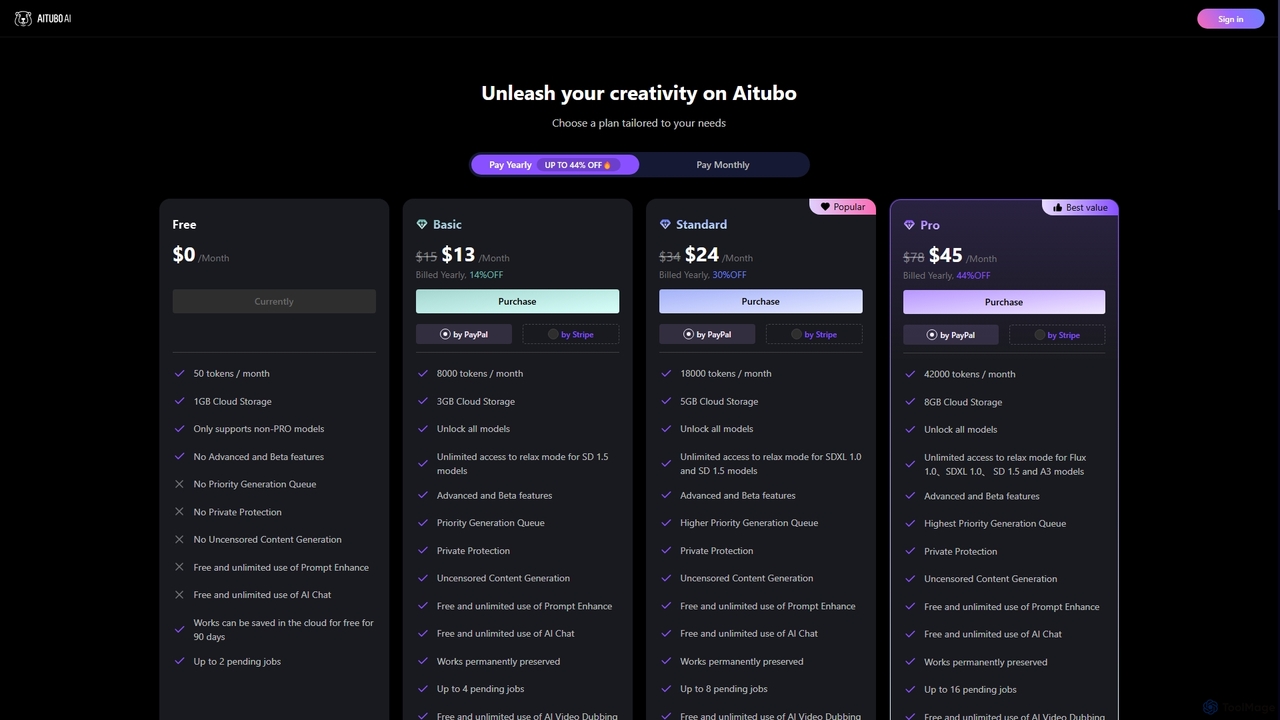Click checkmark beside 1GB Cloud Storage
1280x720 pixels.
[x=179, y=401]
